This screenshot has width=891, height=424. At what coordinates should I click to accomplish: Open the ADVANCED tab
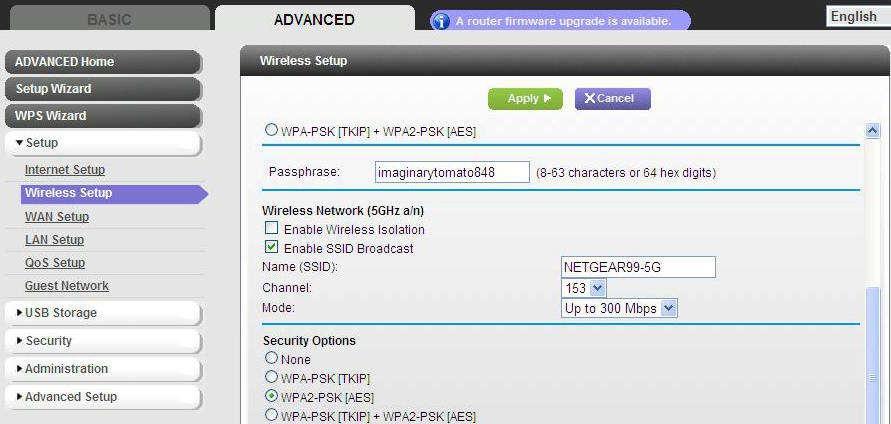[314, 19]
